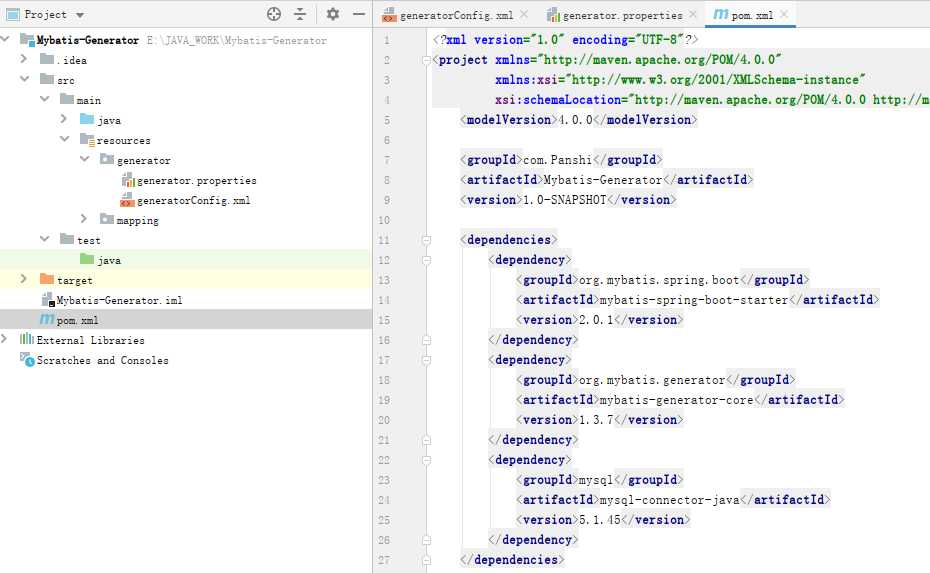Select the src folder icon
The width and height of the screenshot is (930, 573).
click(x=47, y=79)
